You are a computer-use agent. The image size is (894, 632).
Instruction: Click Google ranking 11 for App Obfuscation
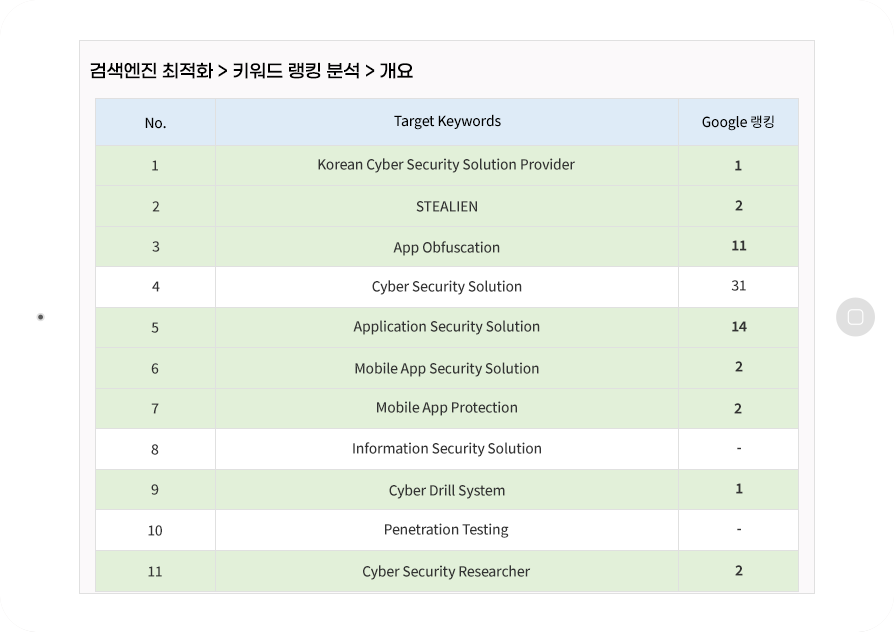(738, 246)
